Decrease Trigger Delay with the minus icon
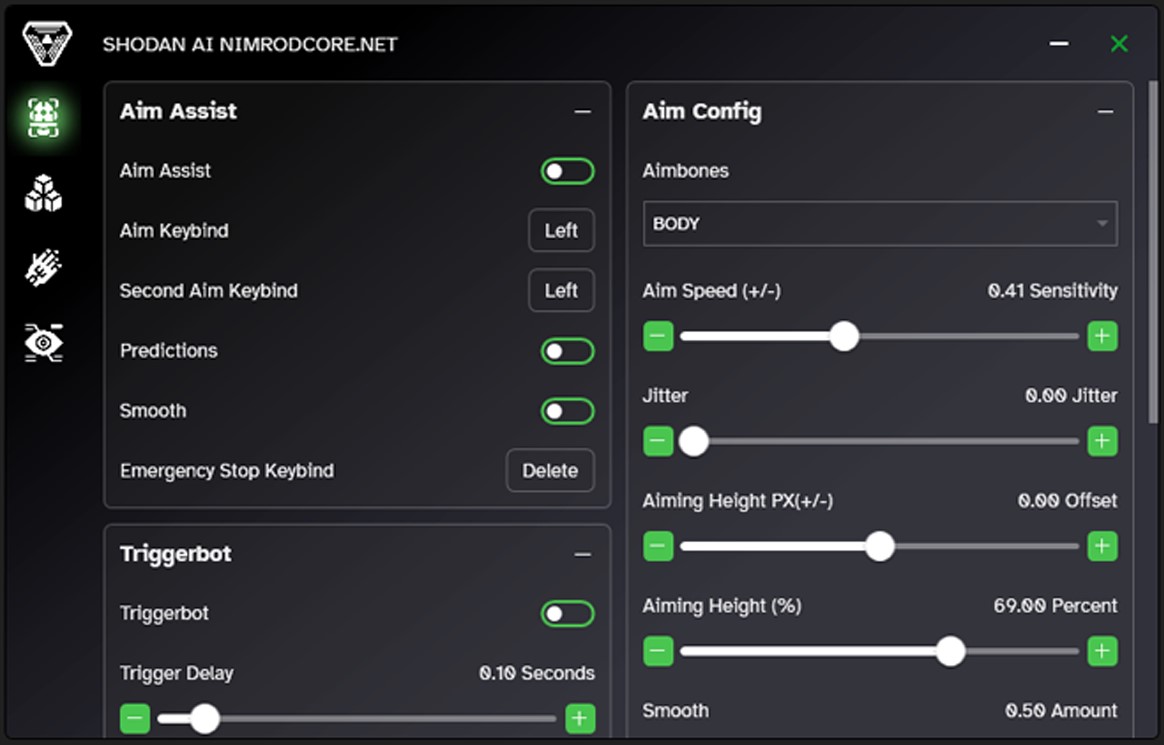Image resolution: width=1164 pixels, height=745 pixels. click(135, 718)
